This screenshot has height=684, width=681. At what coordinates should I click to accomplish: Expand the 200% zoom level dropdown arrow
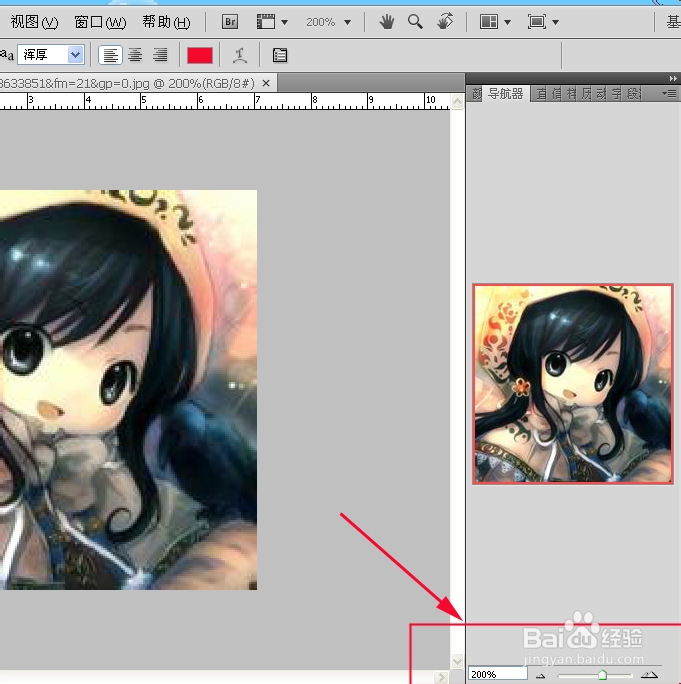(x=348, y=22)
